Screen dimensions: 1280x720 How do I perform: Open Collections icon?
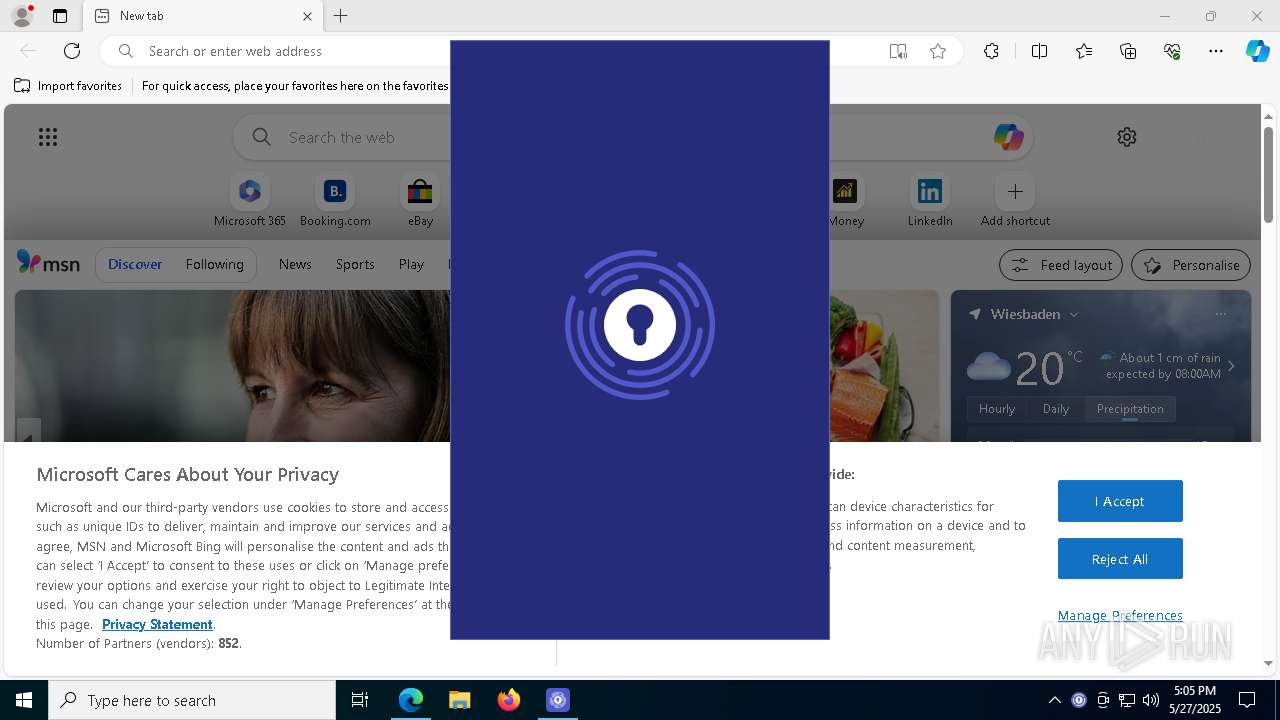pyautogui.click(x=1128, y=51)
